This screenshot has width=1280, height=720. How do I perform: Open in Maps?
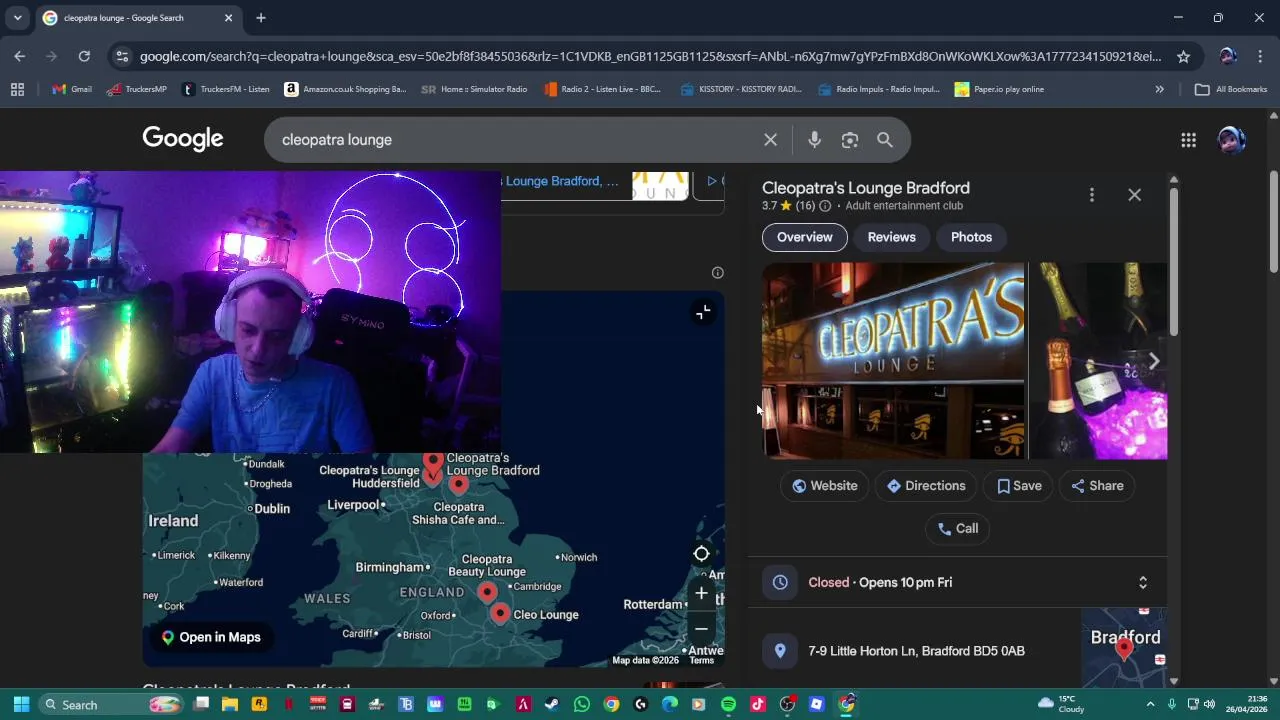[211, 637]
